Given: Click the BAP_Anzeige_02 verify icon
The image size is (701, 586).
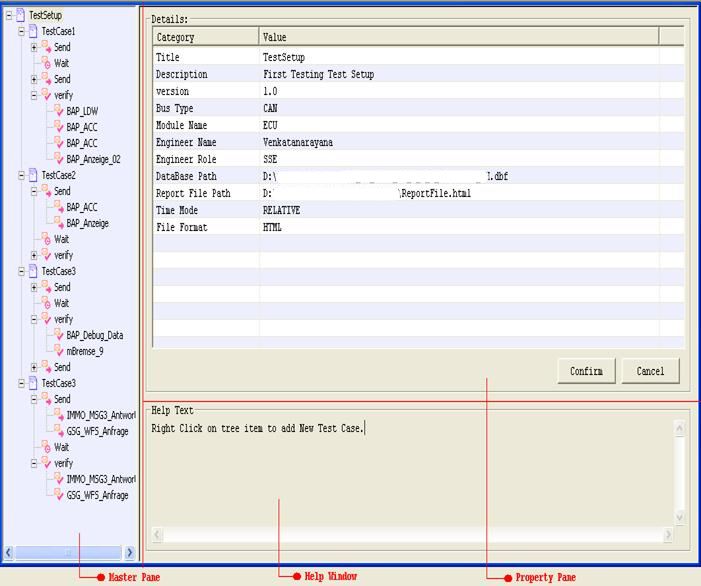Looking at the screenshot, I should pyautogui.click(x=59, y=159).
